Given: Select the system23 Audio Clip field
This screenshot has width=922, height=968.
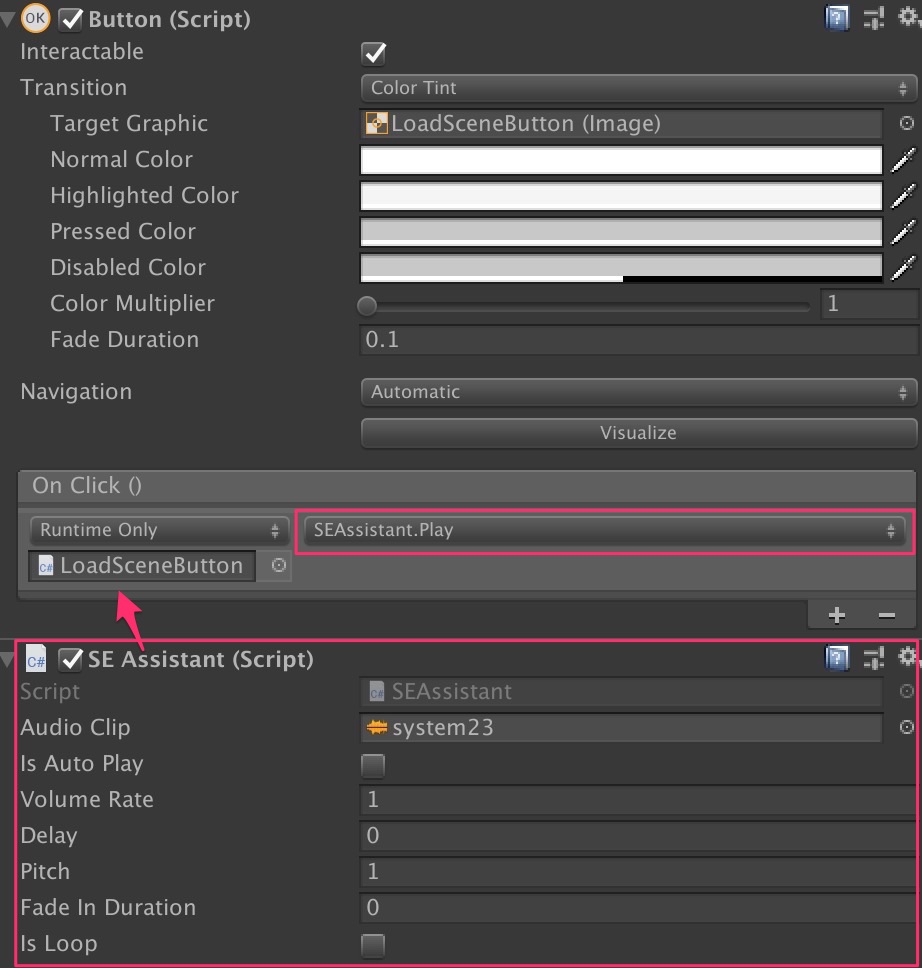Looking at the screenshot, I should [x=621, y=727].
